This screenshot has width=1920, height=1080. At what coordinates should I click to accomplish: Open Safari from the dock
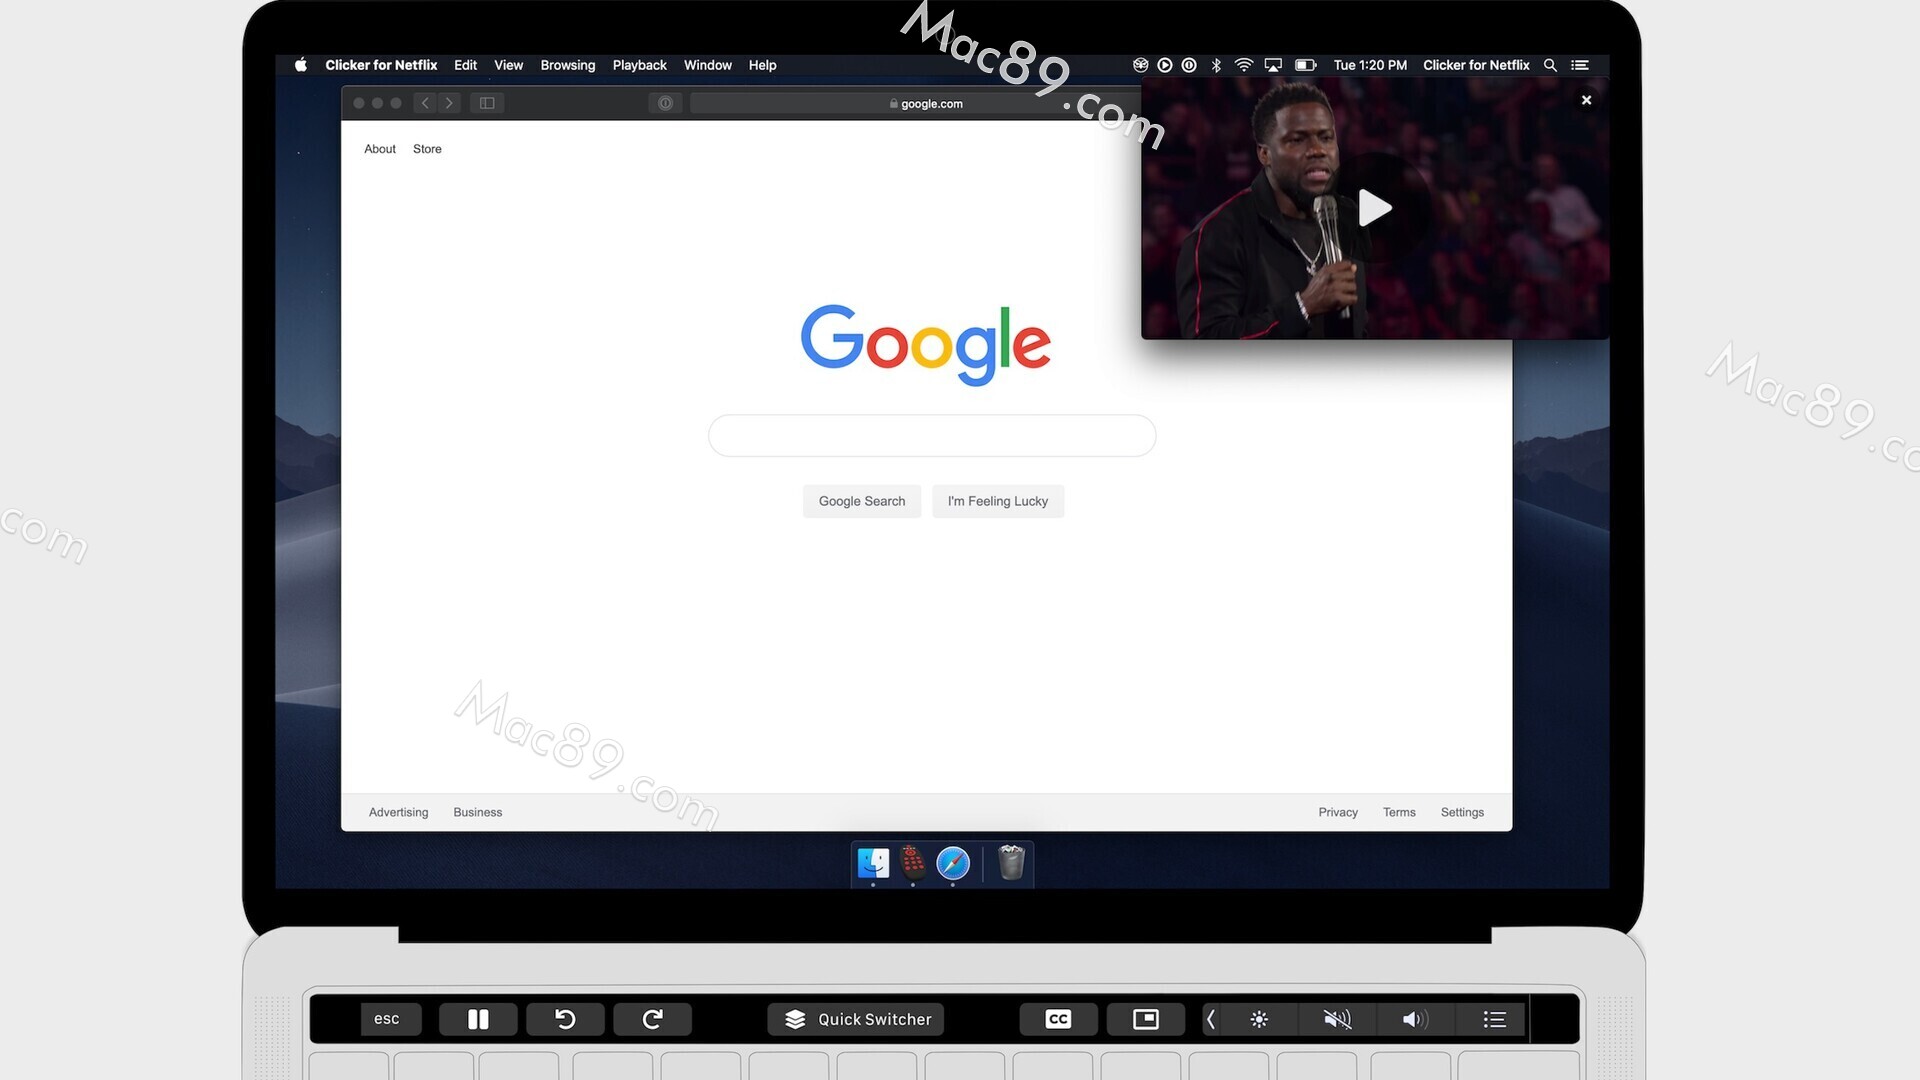click(953, 862)
